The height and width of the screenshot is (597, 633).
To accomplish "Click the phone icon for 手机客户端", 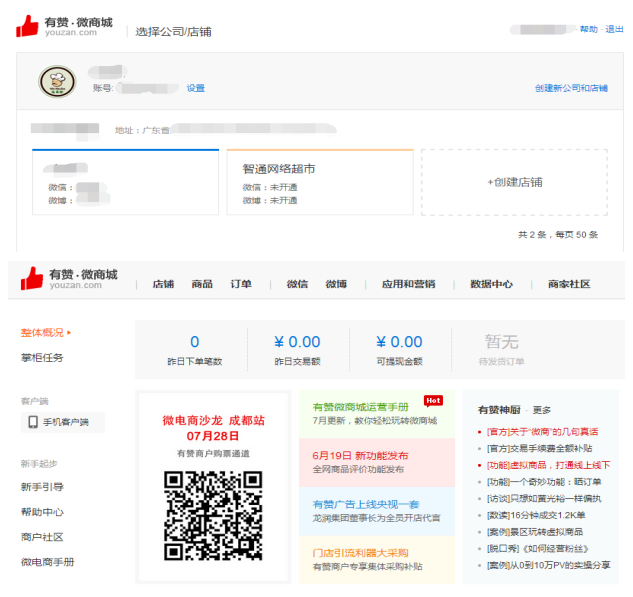I will (x=32, y=422).
